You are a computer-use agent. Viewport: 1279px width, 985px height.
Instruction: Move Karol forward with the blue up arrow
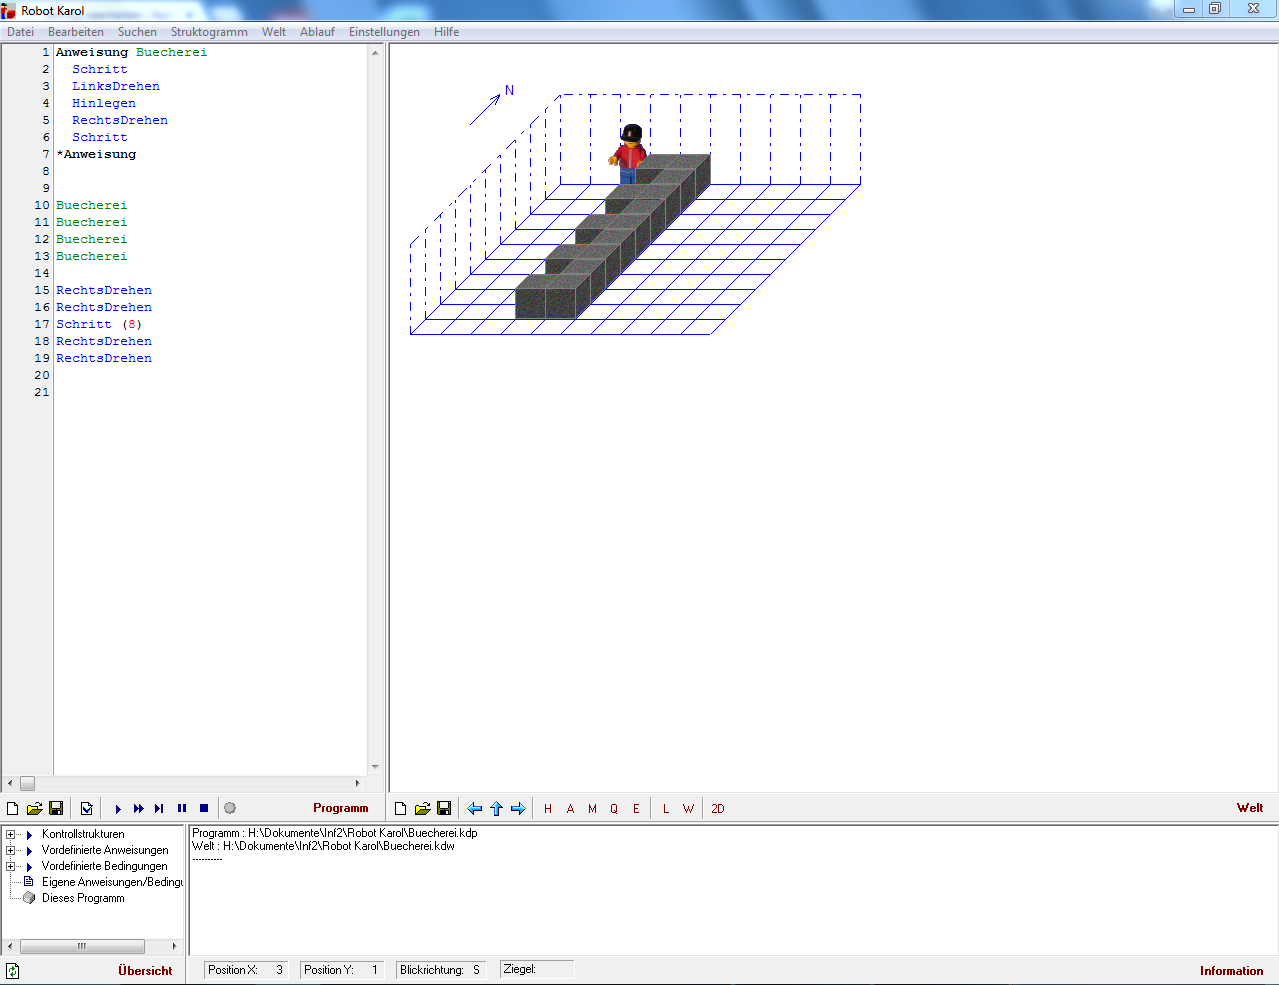(496, 809)
